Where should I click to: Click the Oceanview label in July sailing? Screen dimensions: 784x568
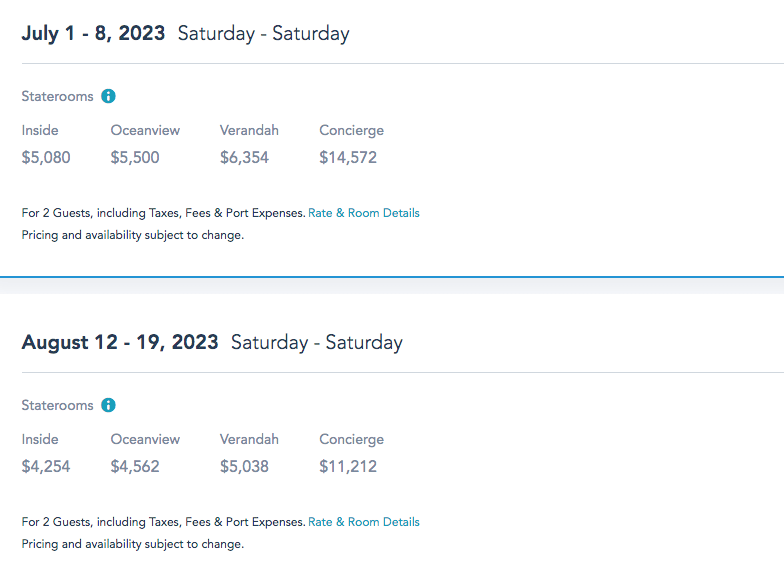pos(145,130)
